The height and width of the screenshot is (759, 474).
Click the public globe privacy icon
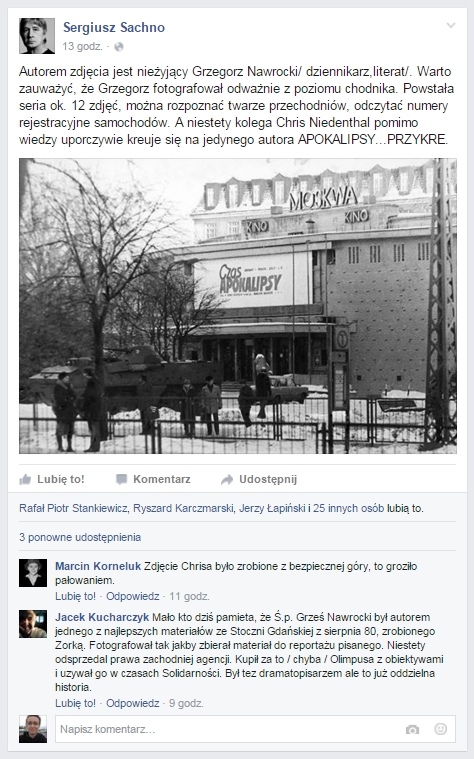pyautogui.click(x=119, y=47)
